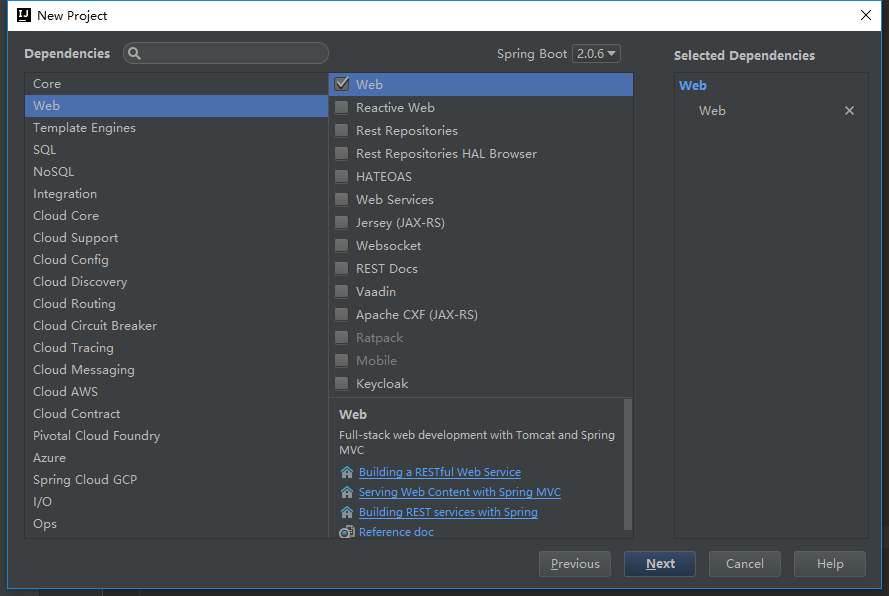Open the Pivotal Cloud Foundry category

[176, 436]
